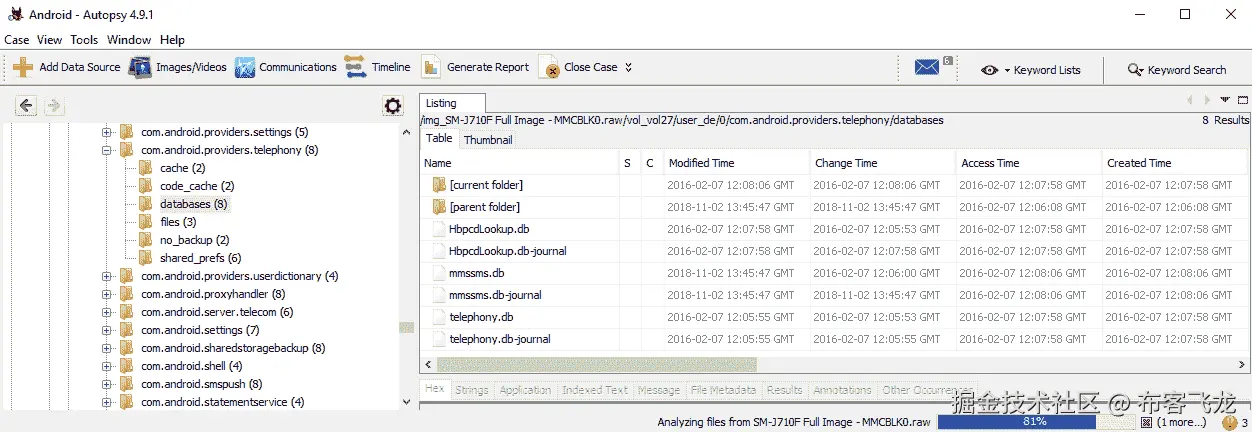Select the telephony.db-journal row
The height and width of the screenshot is (432, 1252).
coord(834,339)
